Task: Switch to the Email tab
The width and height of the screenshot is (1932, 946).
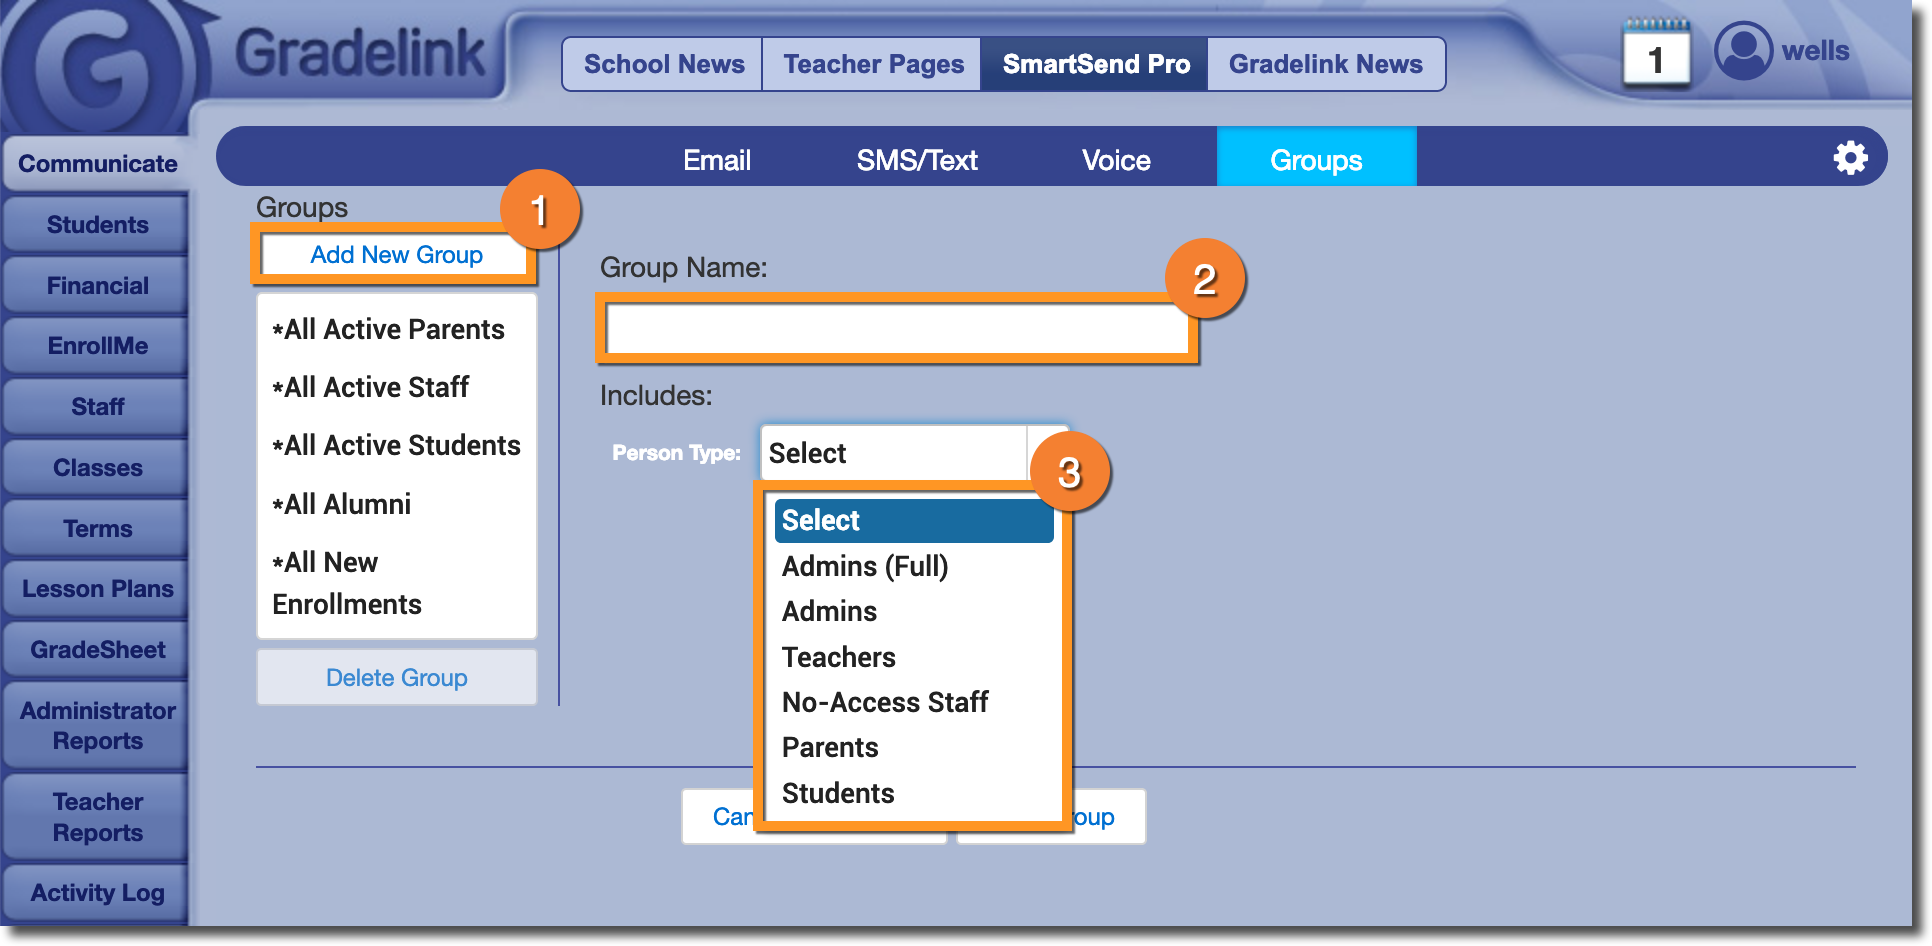Action: coord(716,160)
